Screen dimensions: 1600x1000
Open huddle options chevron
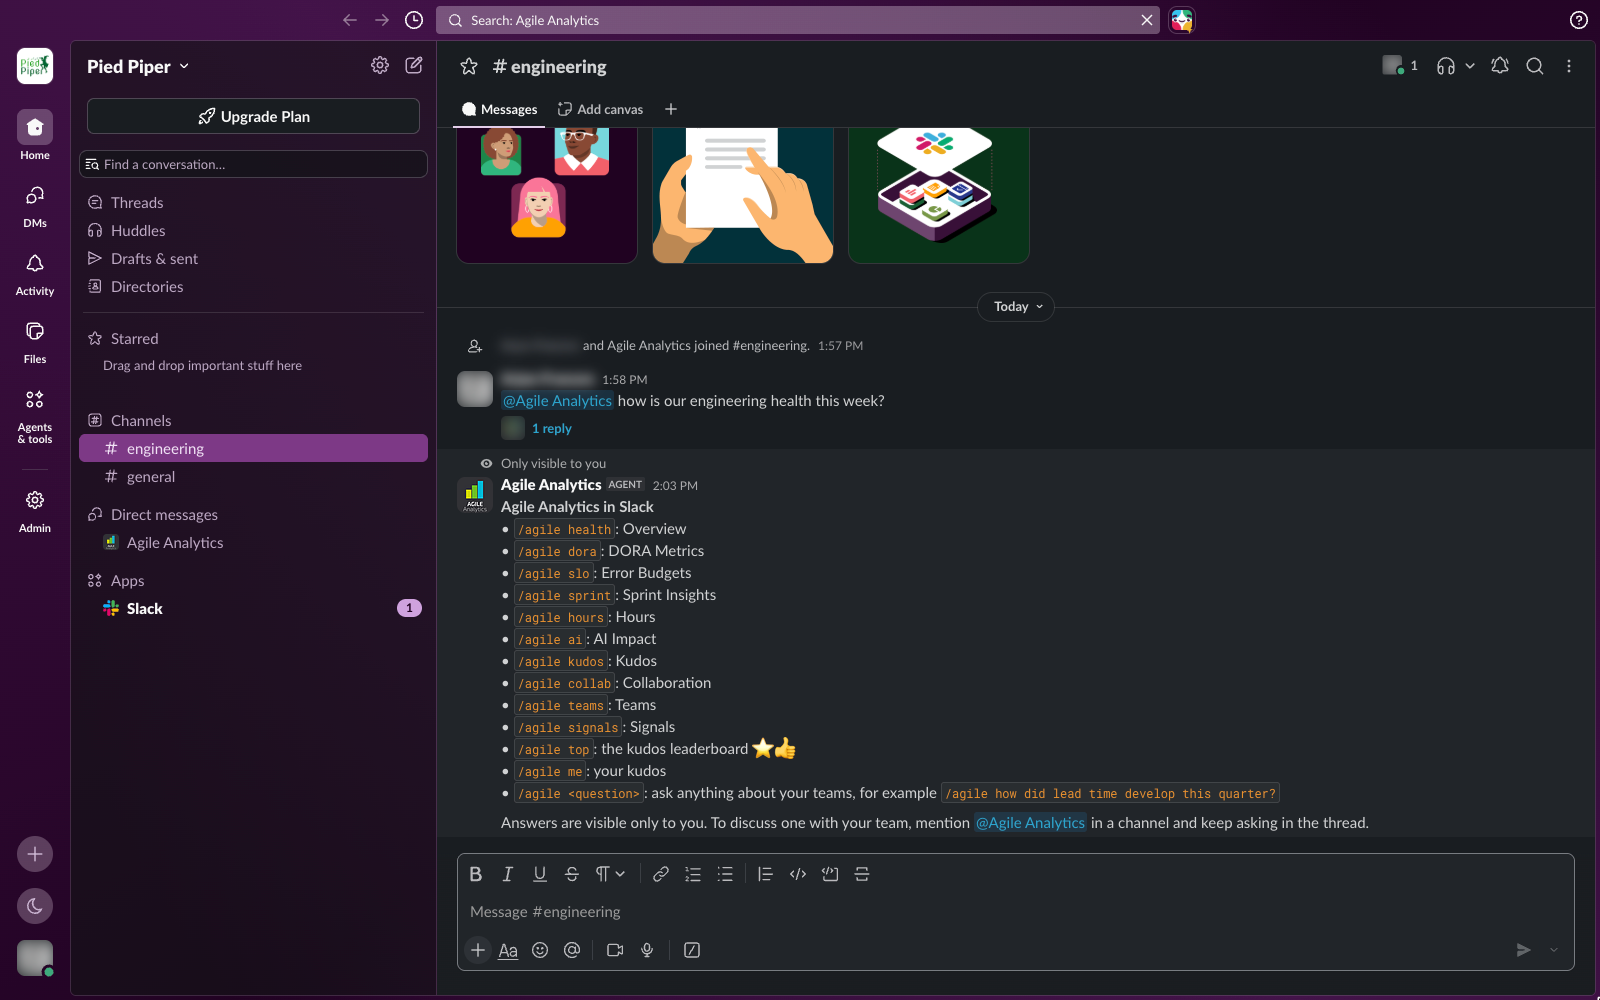(1470, 66)
